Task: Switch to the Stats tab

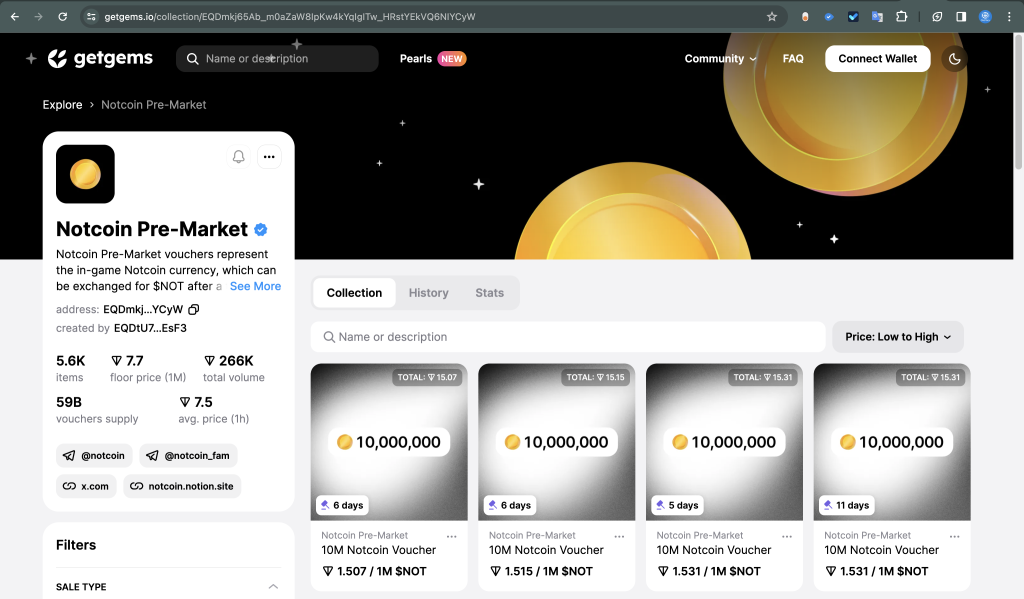Action: coord(489,292)
